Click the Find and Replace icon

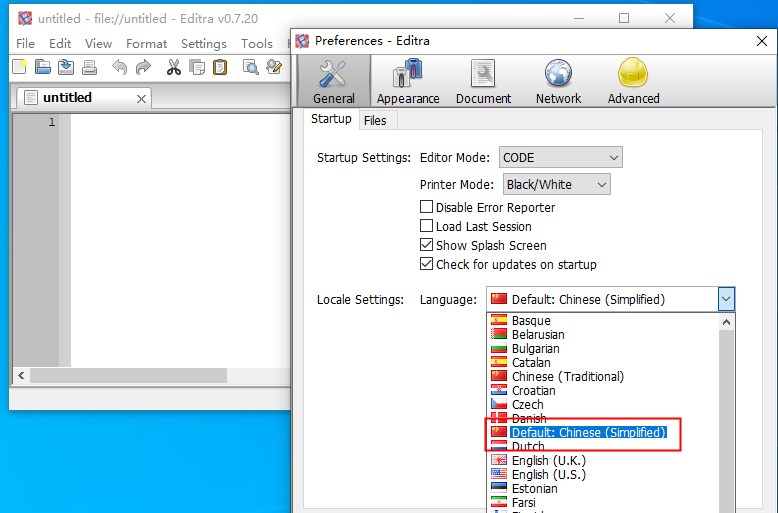[x=274, y=66]
